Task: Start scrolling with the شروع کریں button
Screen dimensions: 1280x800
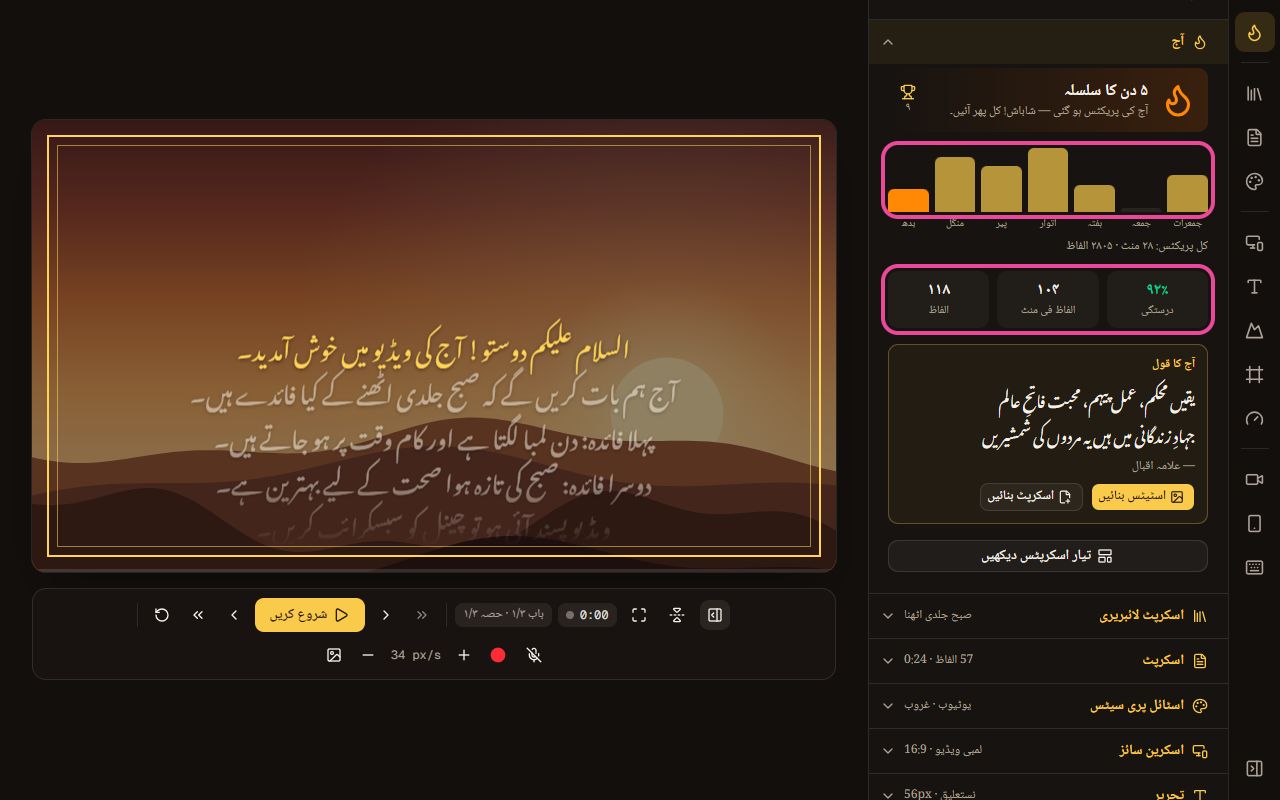Action: point(310,615)
